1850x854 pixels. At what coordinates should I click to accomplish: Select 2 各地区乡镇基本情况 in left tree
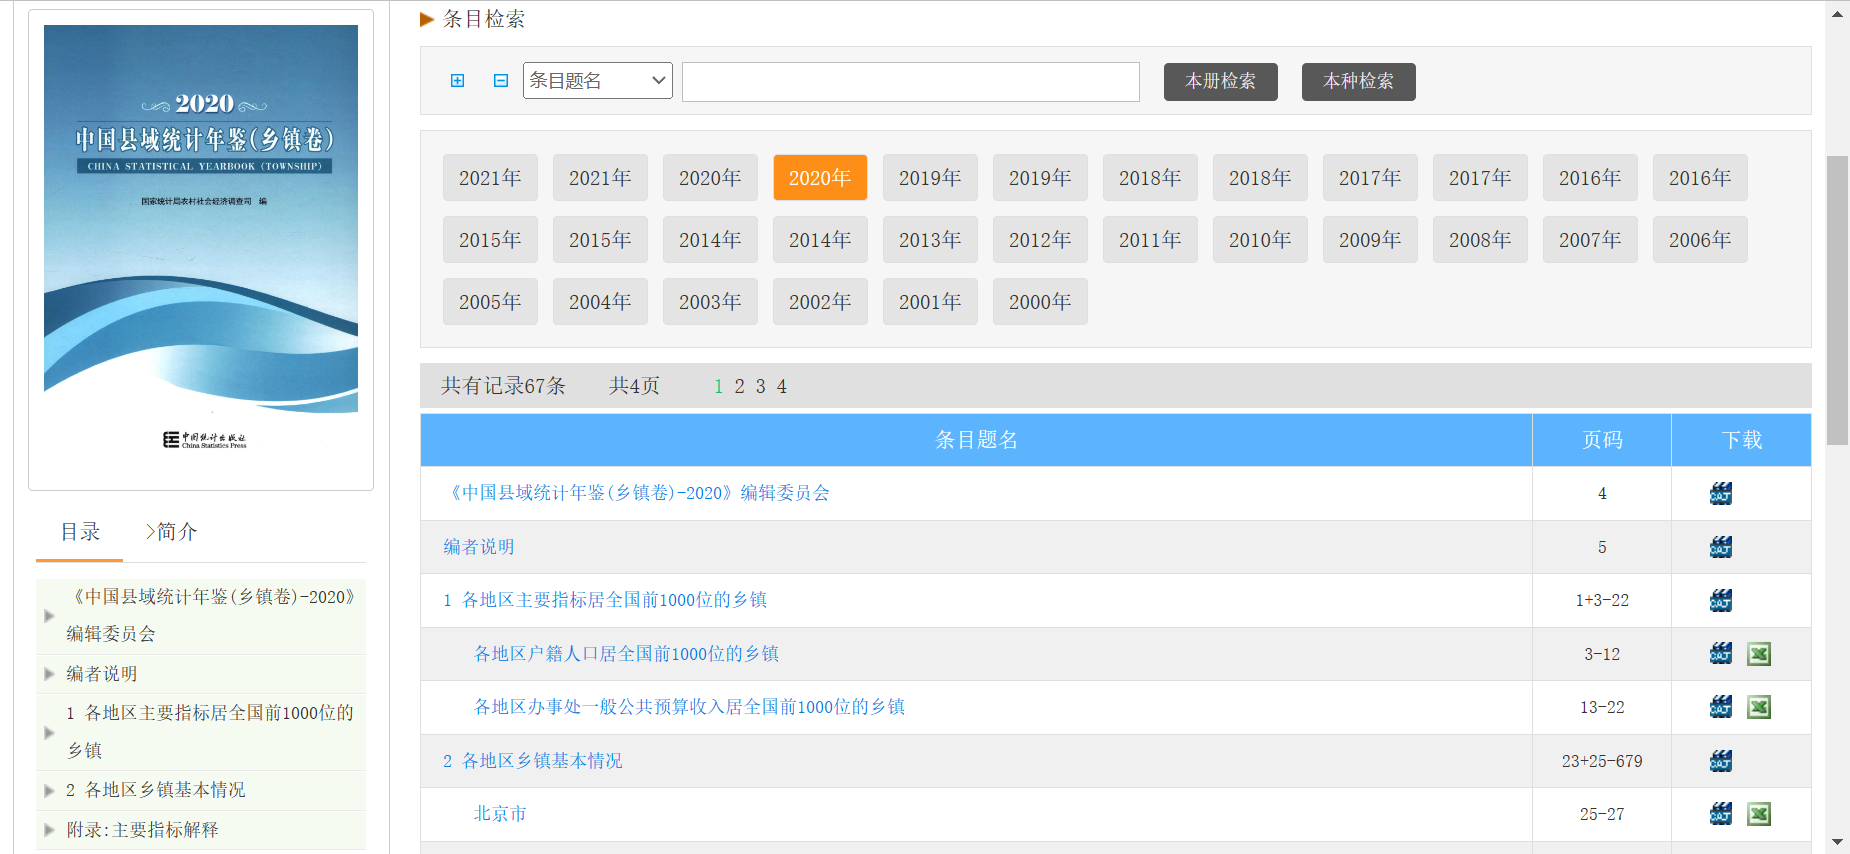pyautogui.click(x=155, y=790)
